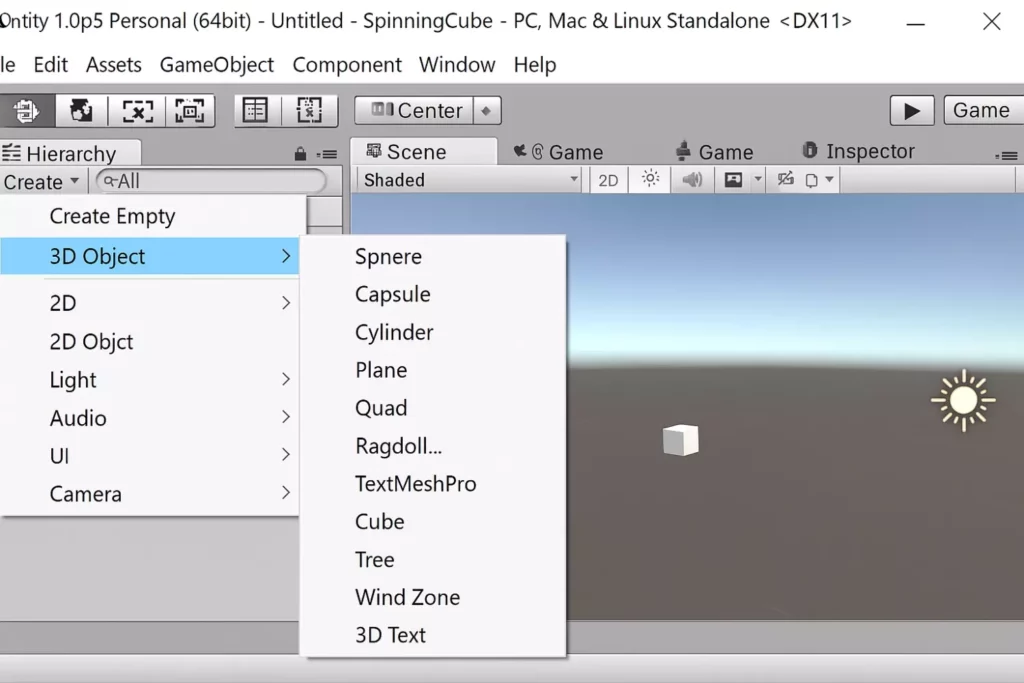This screenshot has width=1024, height=683.
Task: Open the Shaded draw mode dropdown
Action: [x=470, y=180]
